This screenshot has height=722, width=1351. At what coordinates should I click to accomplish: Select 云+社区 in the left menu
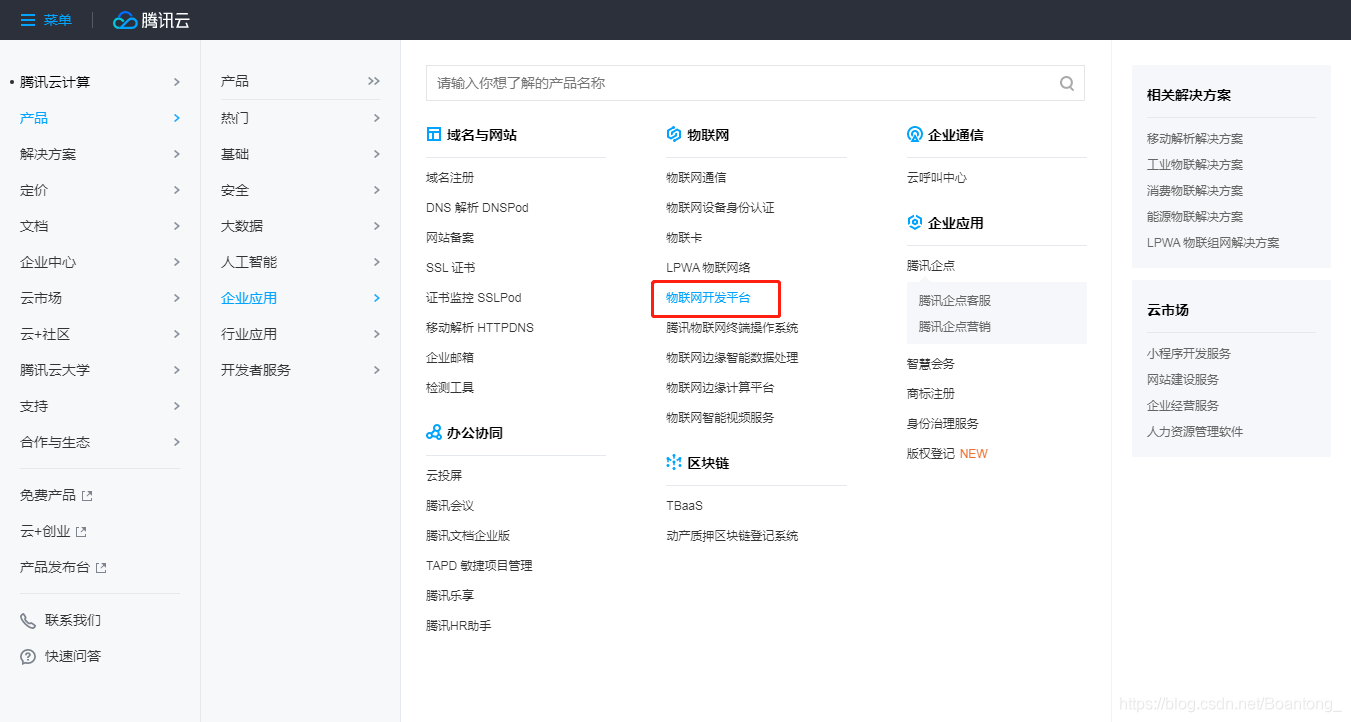click(45, 334)
